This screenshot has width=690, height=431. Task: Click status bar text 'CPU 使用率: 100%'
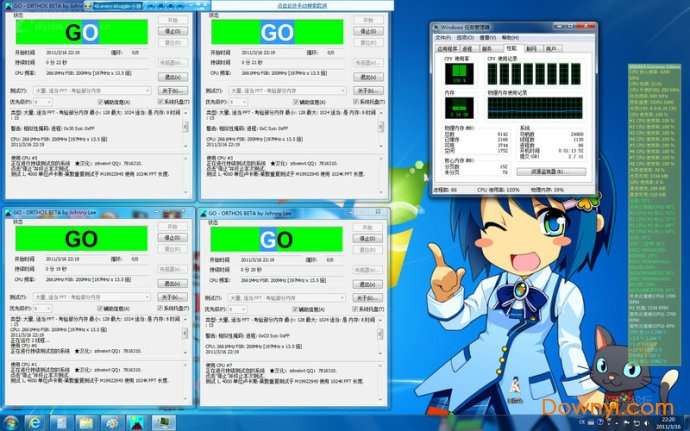[x=498, y=190]
